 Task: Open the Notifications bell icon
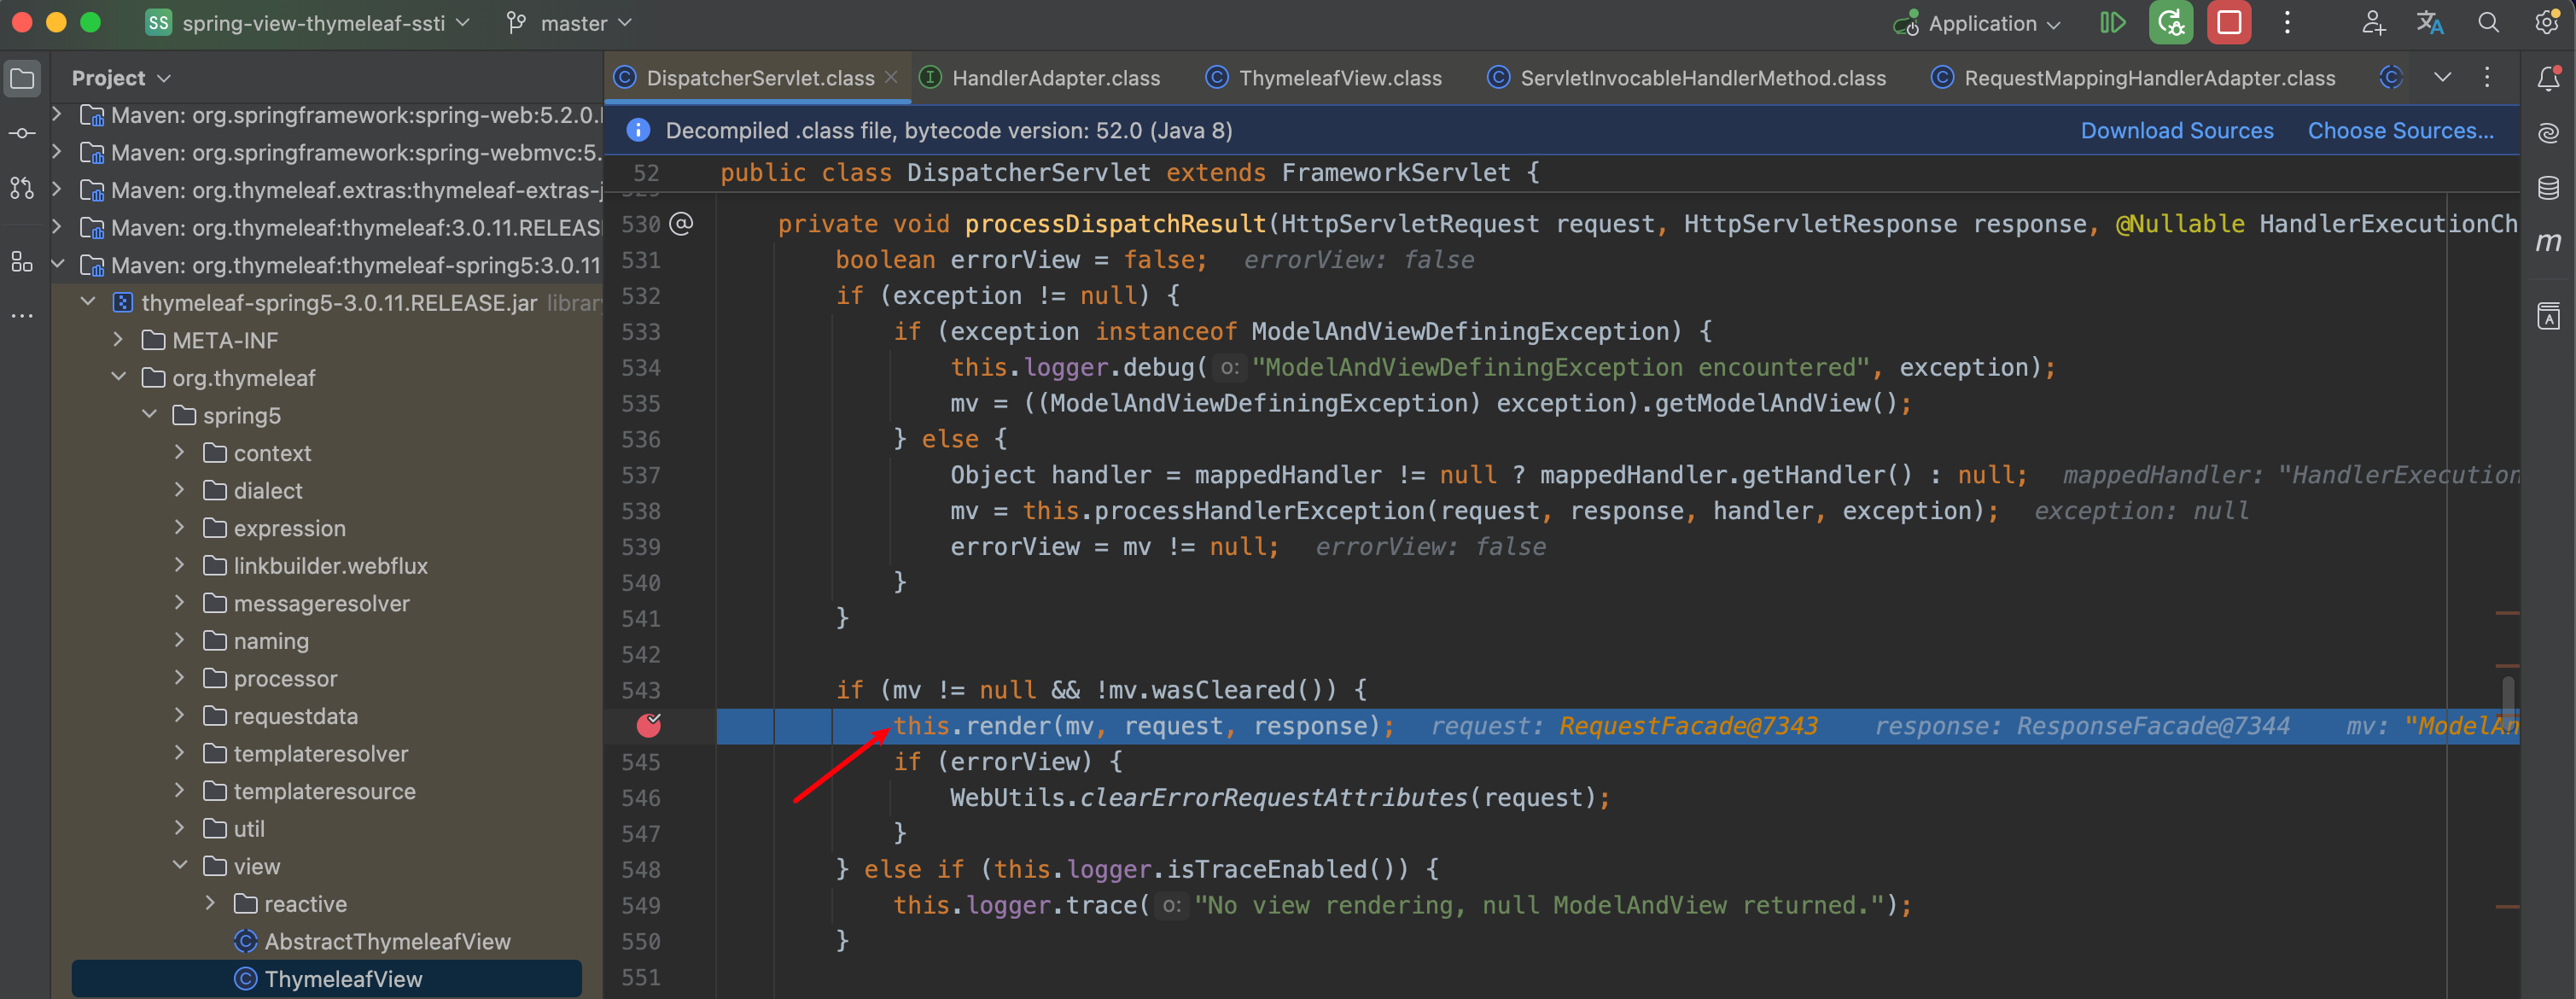pyautogui.click(x=2548, y=79)
